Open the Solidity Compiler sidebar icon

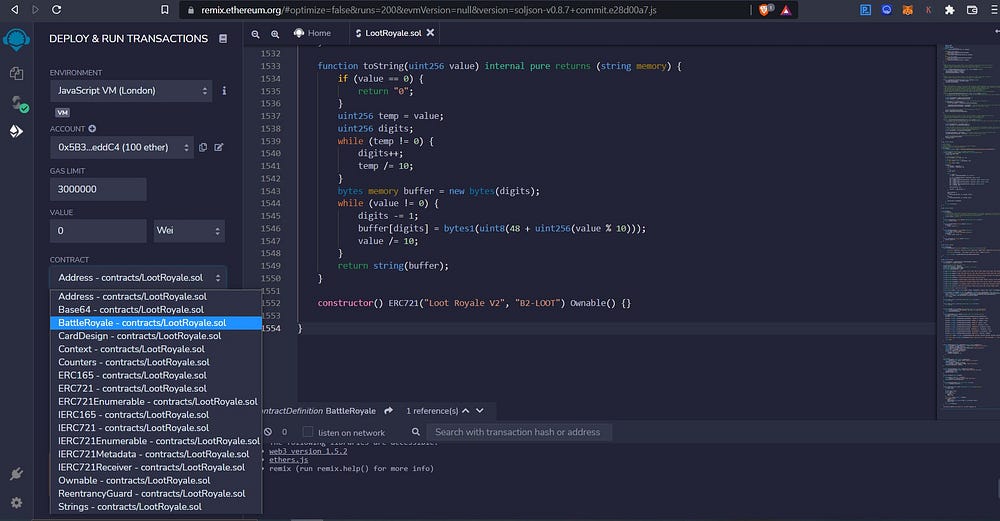pos(18,103)
